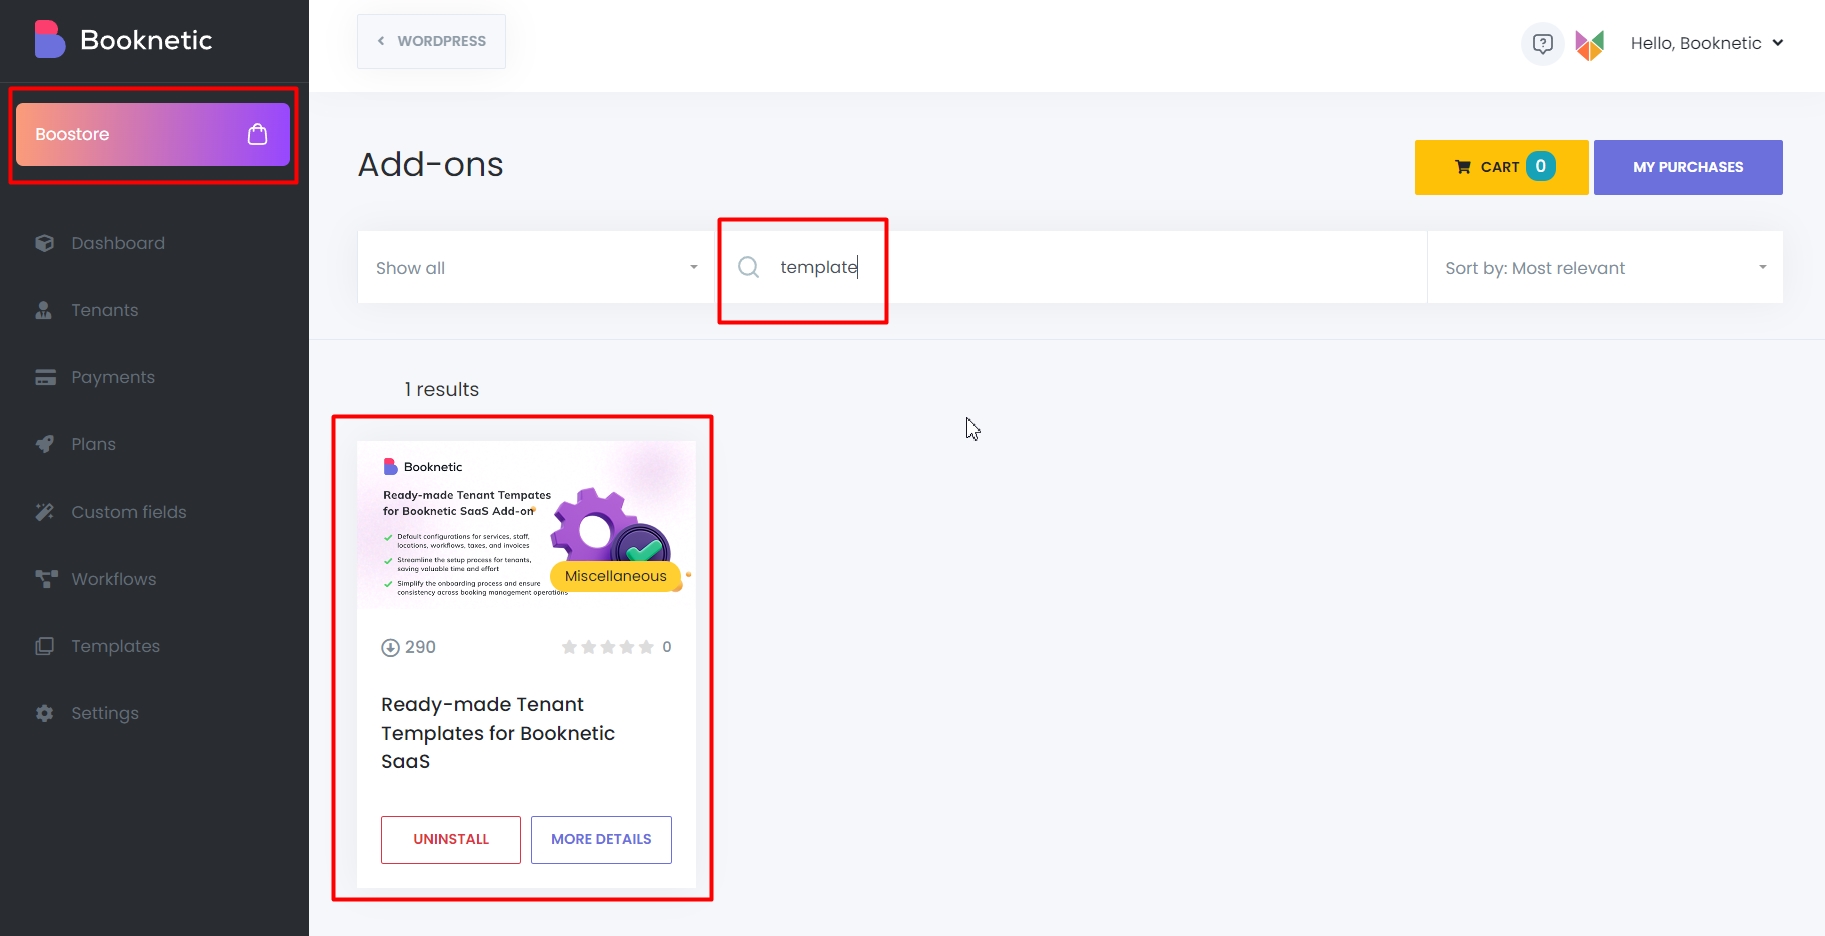Click the Booknetic logo icon
1825x936 pixels.
click(49, 40)
